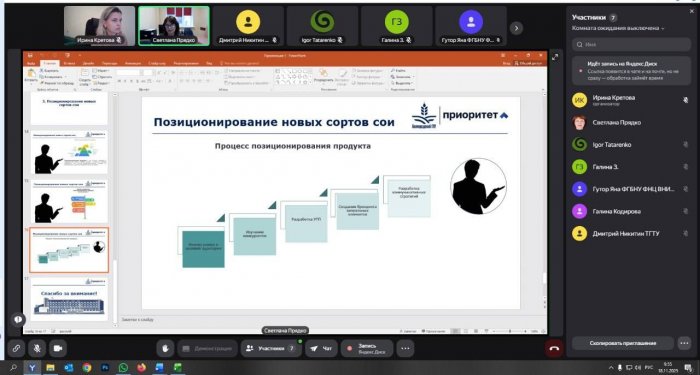This screenshot has height=375, width=700.
Task: Open Google Chrome in taskbar
Action: 87,368
